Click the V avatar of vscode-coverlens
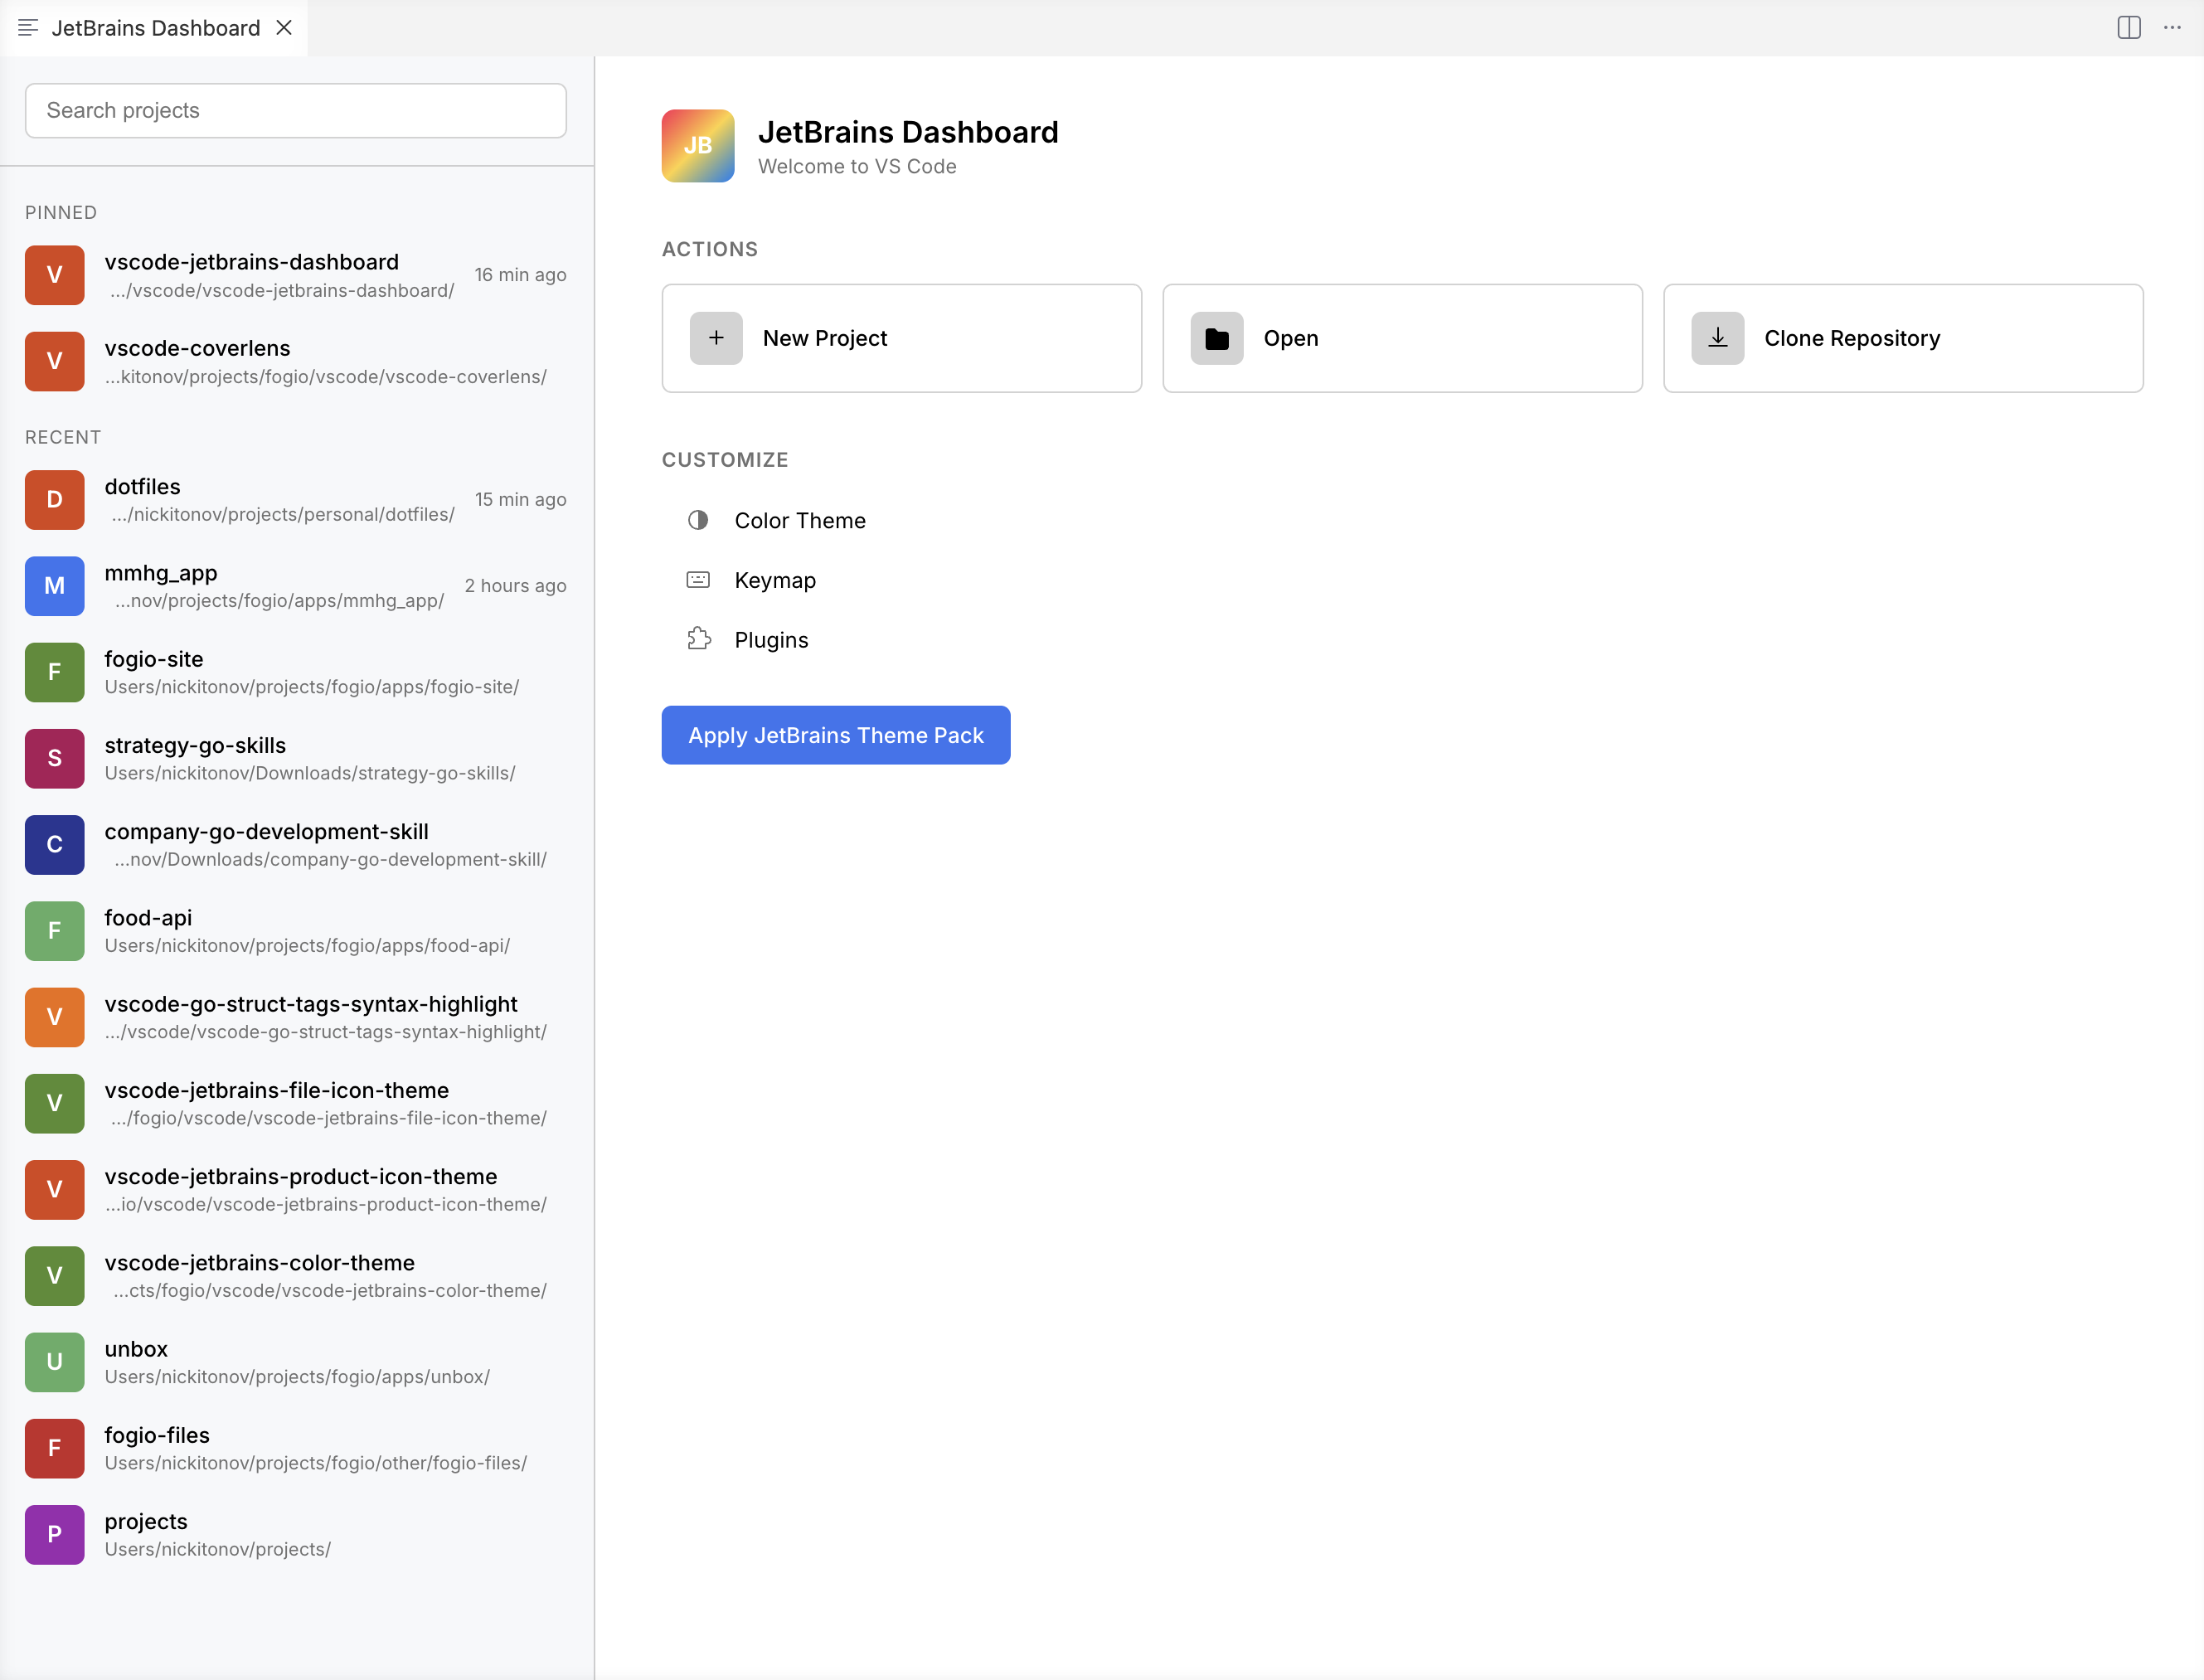This screenshot has width=2204, height=1680. [x=54, y=361]
